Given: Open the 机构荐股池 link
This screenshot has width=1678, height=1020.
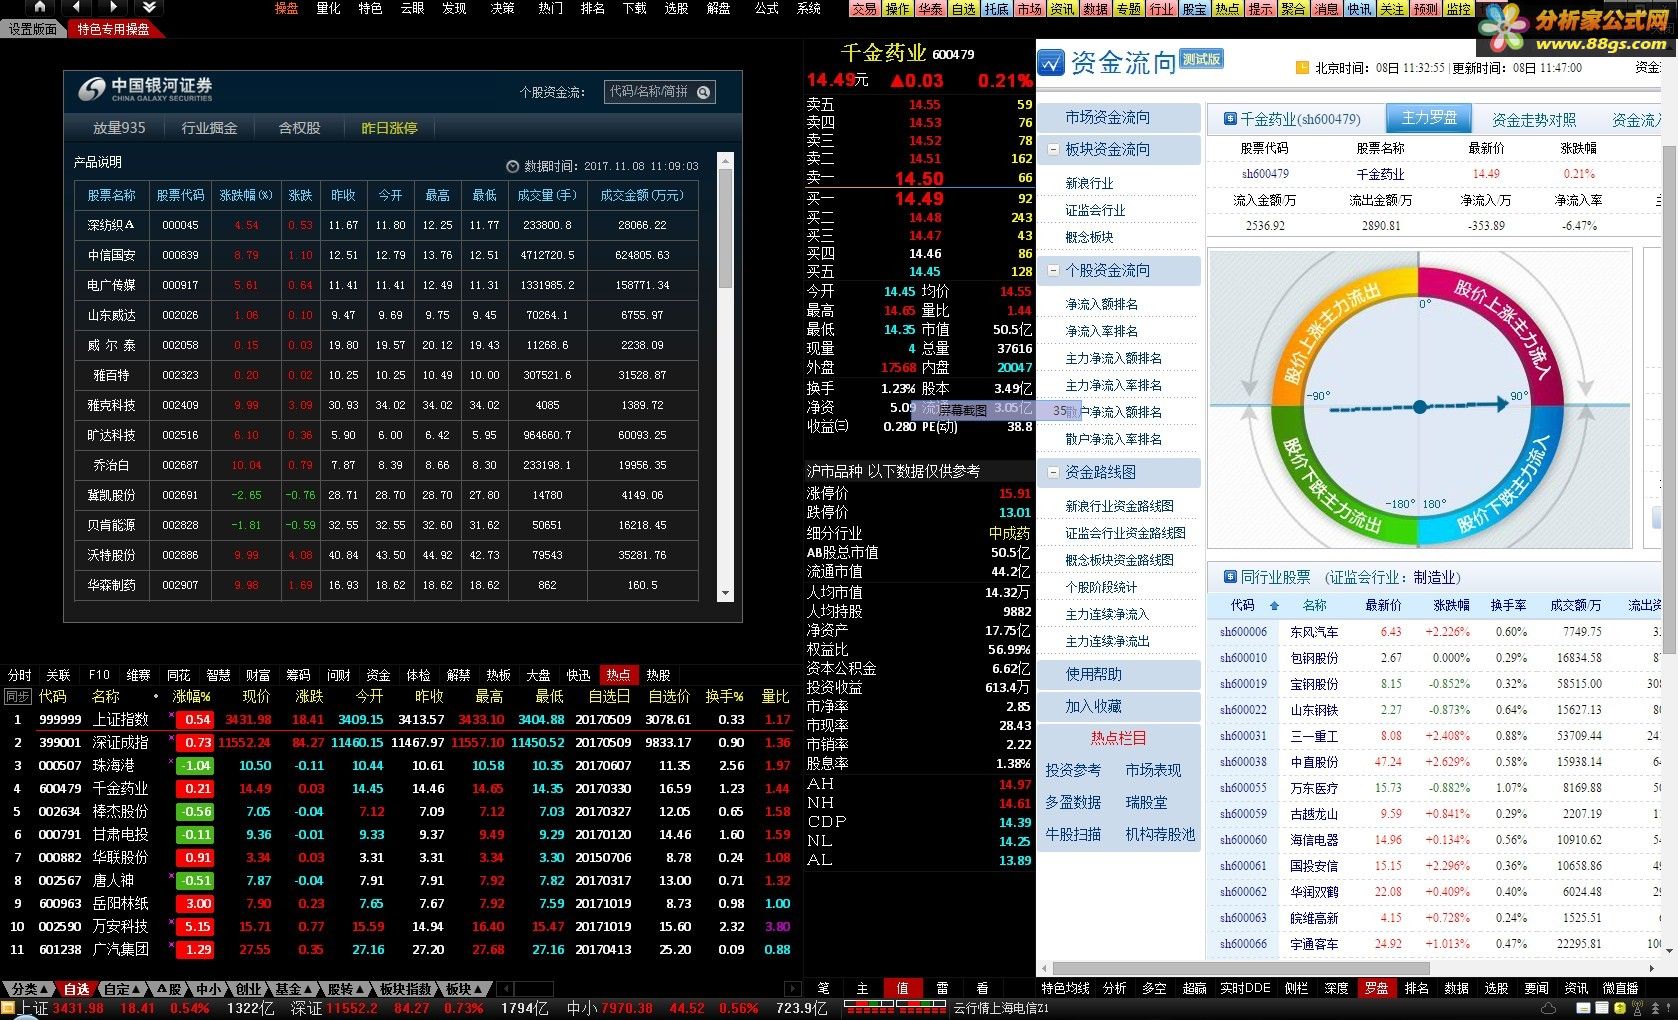Looking at the screenshot, I should 1160,834.
